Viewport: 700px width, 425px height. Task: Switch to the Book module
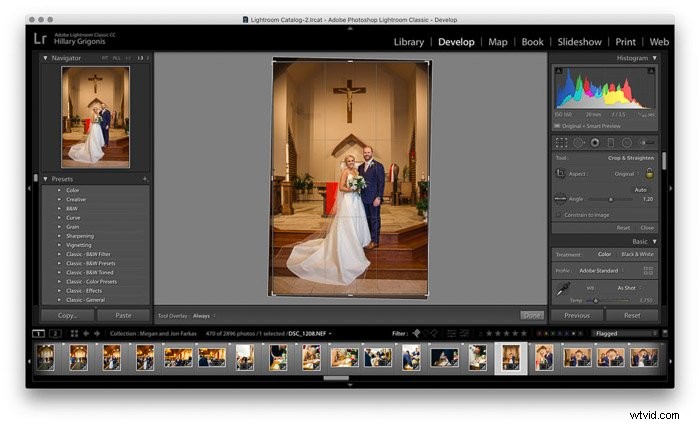(533, 42)
